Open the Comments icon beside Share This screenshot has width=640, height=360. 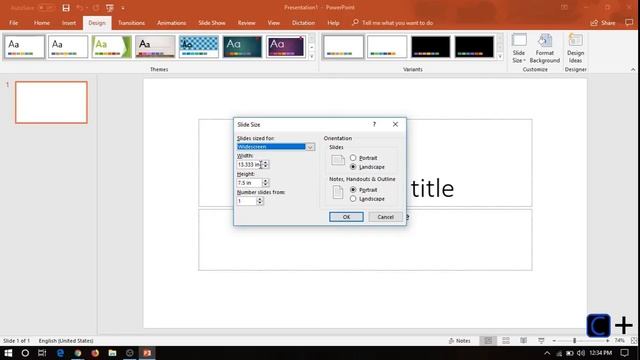point(629,22)
